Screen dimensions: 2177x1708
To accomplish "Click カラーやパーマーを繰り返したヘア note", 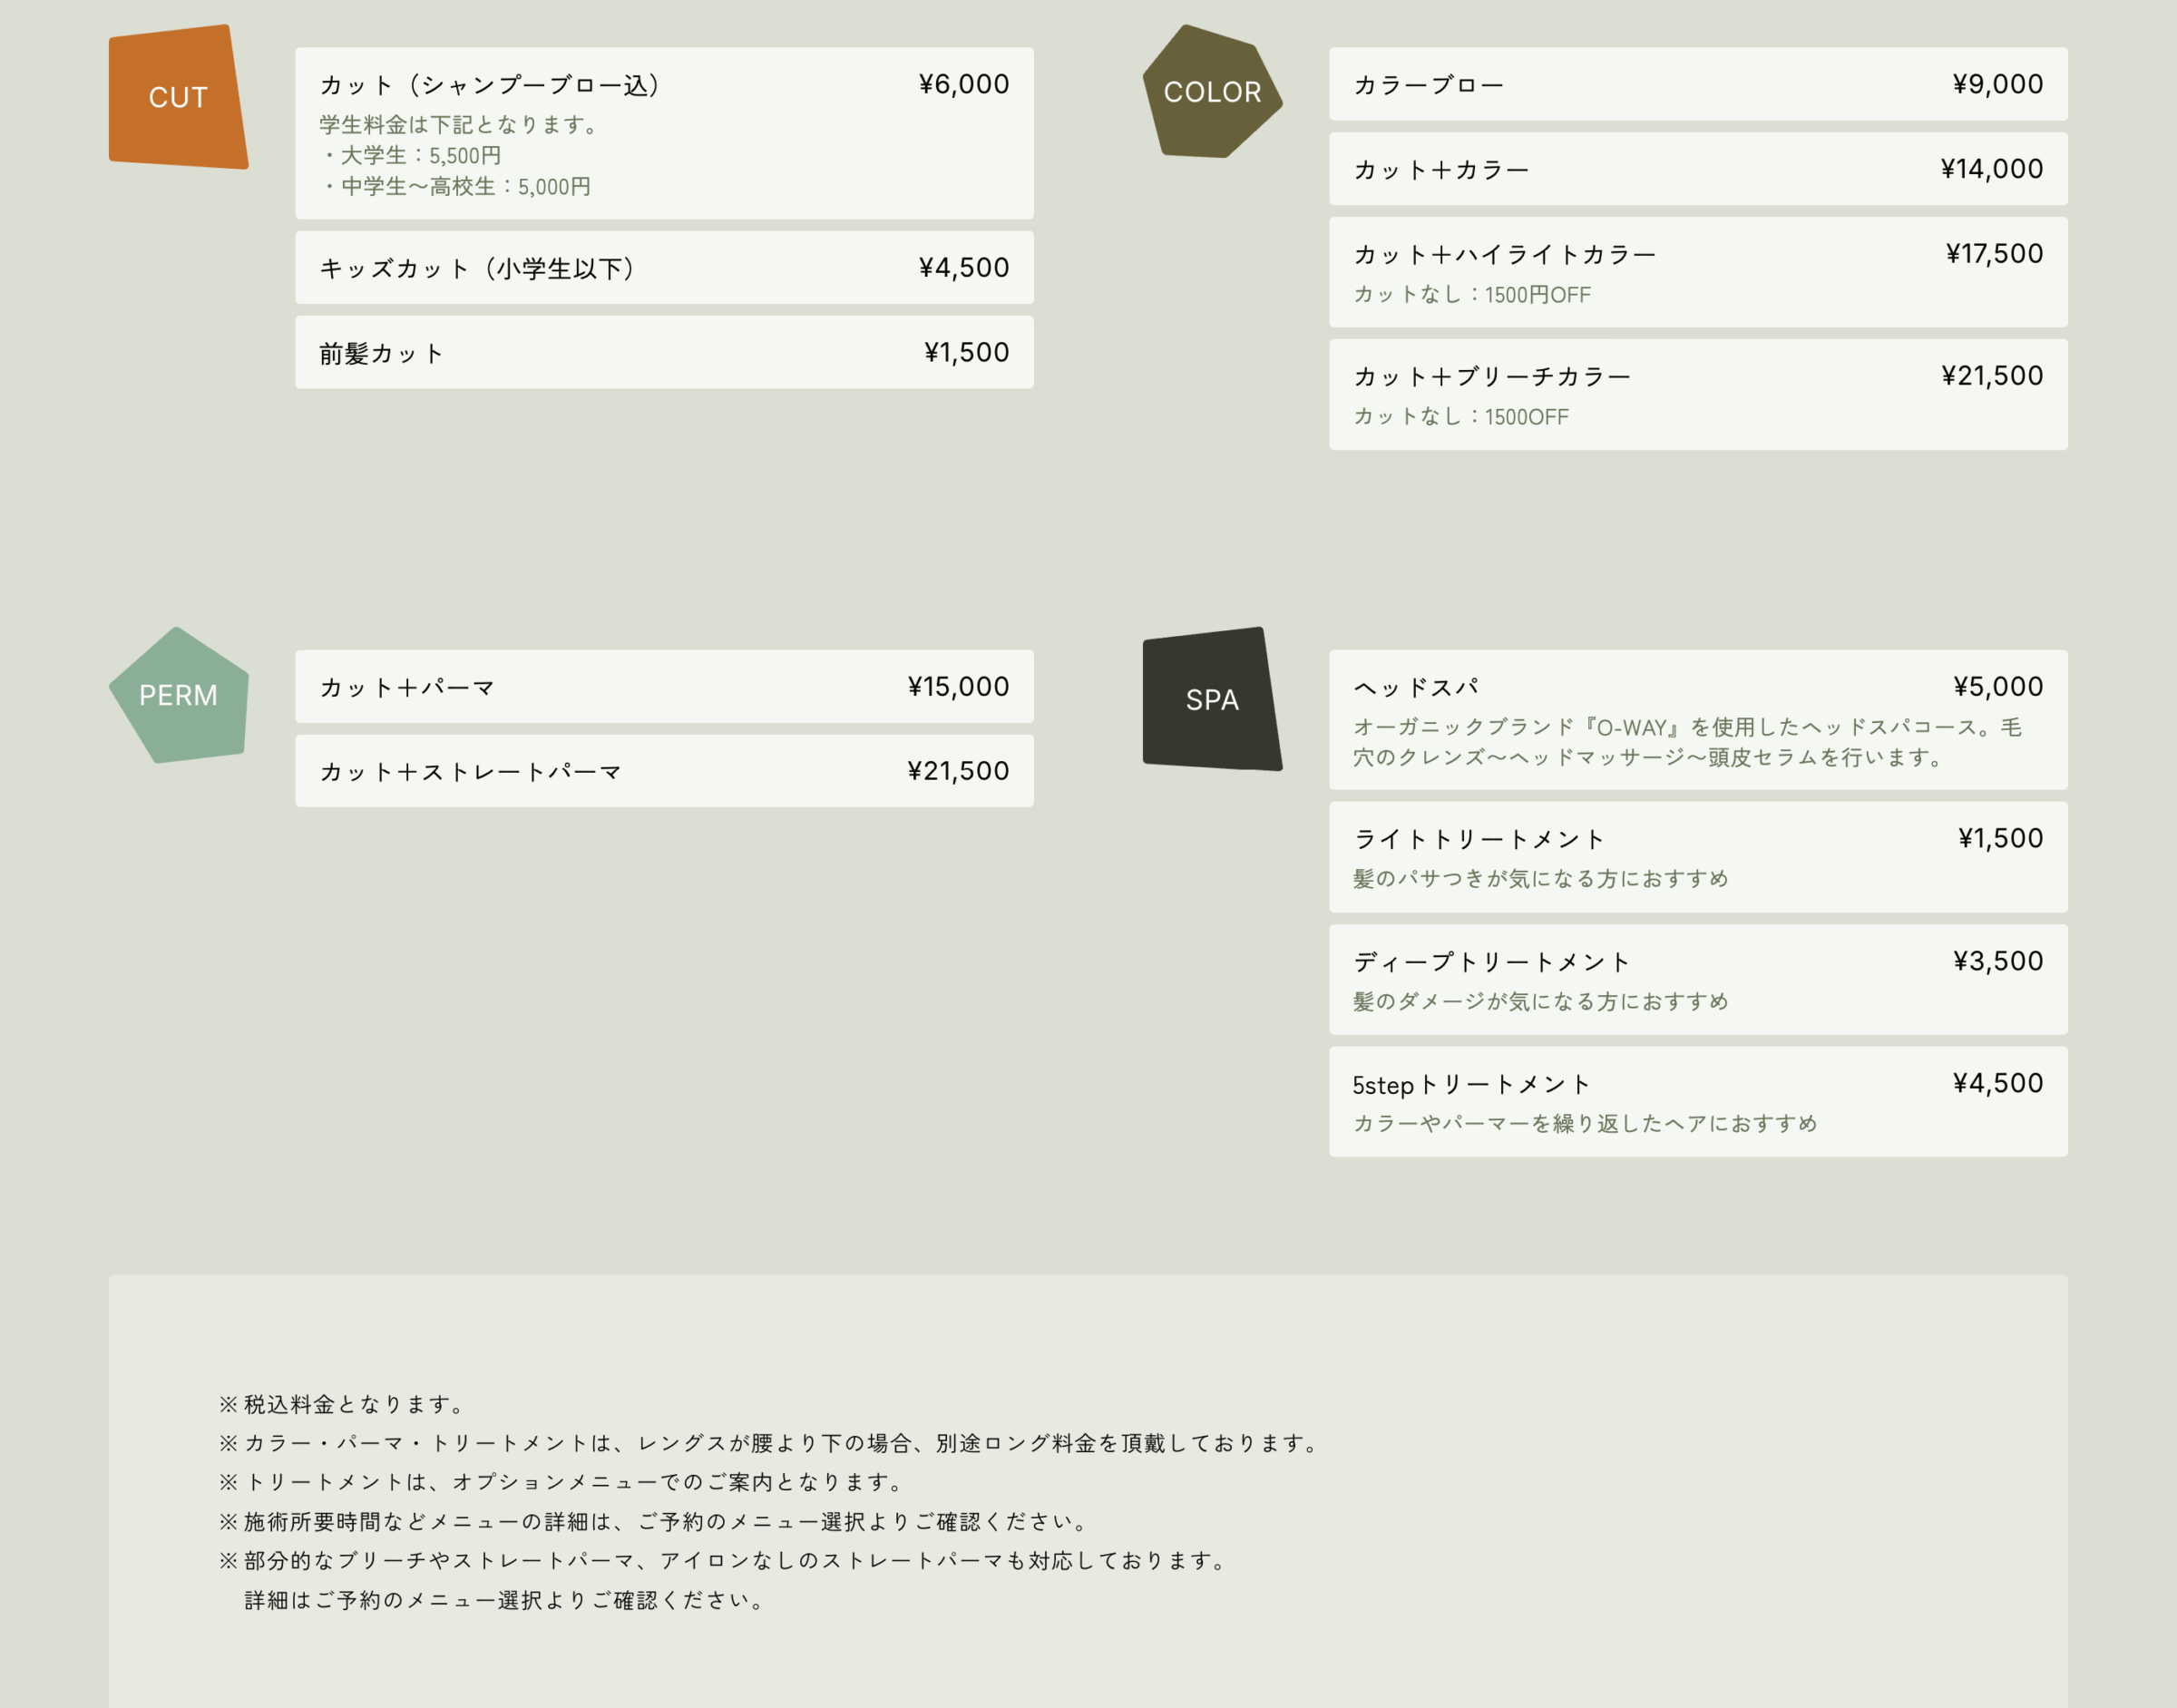I will (x=1584, y=1123).
